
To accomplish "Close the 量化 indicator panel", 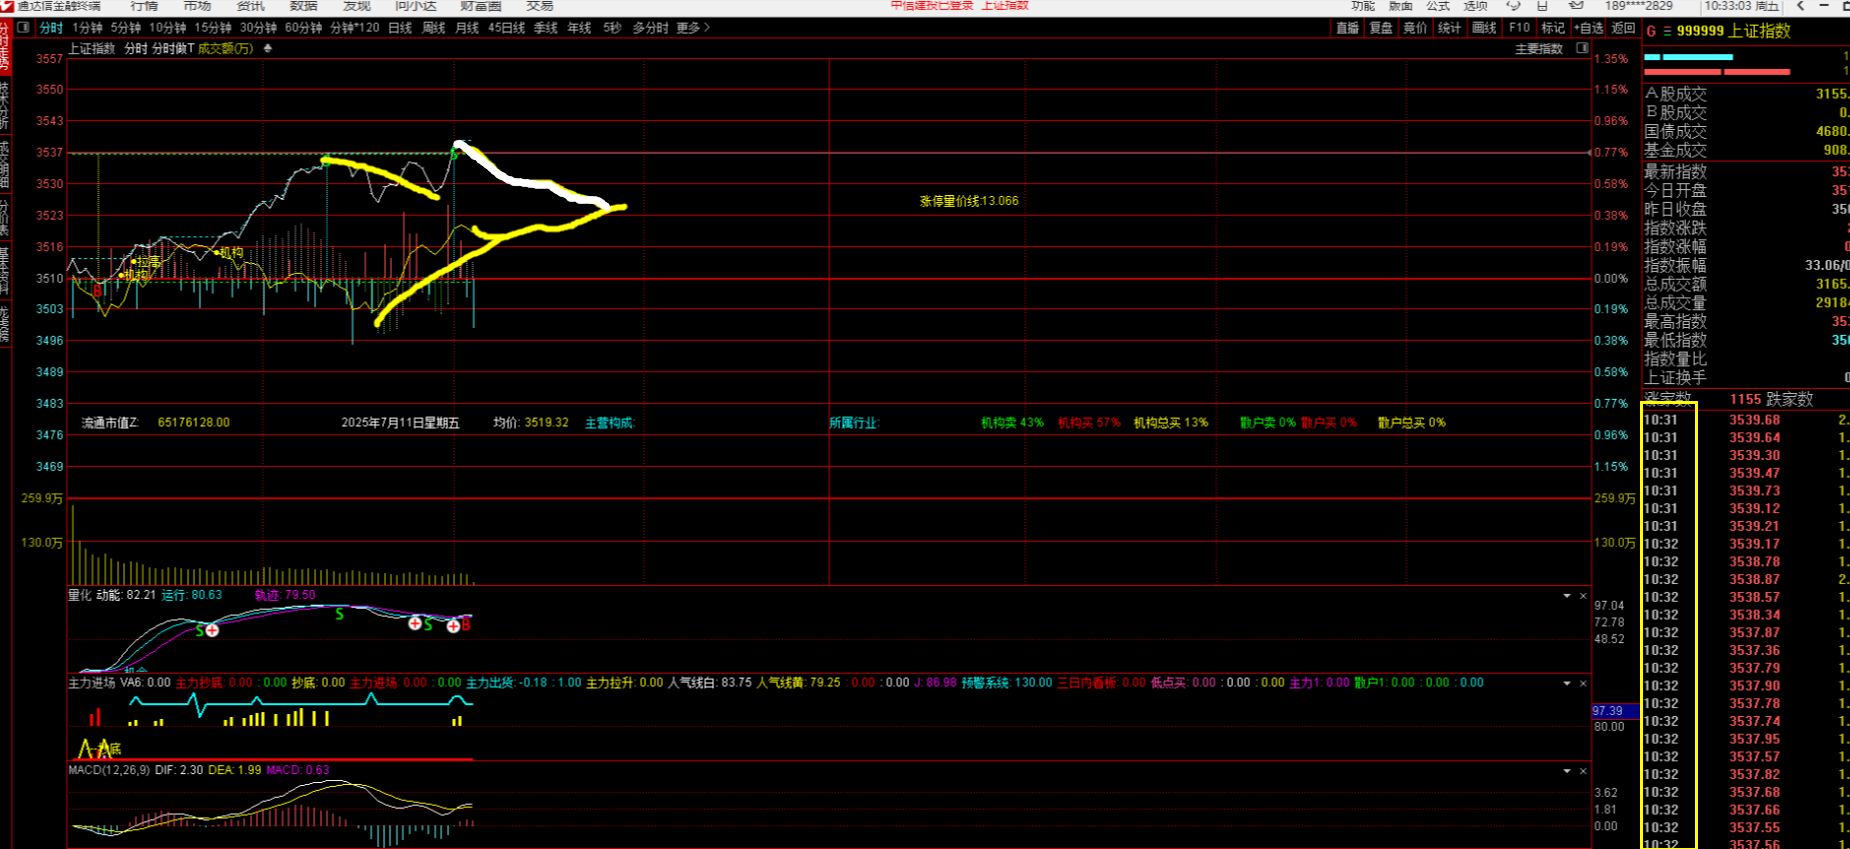I will (1583, 596).
